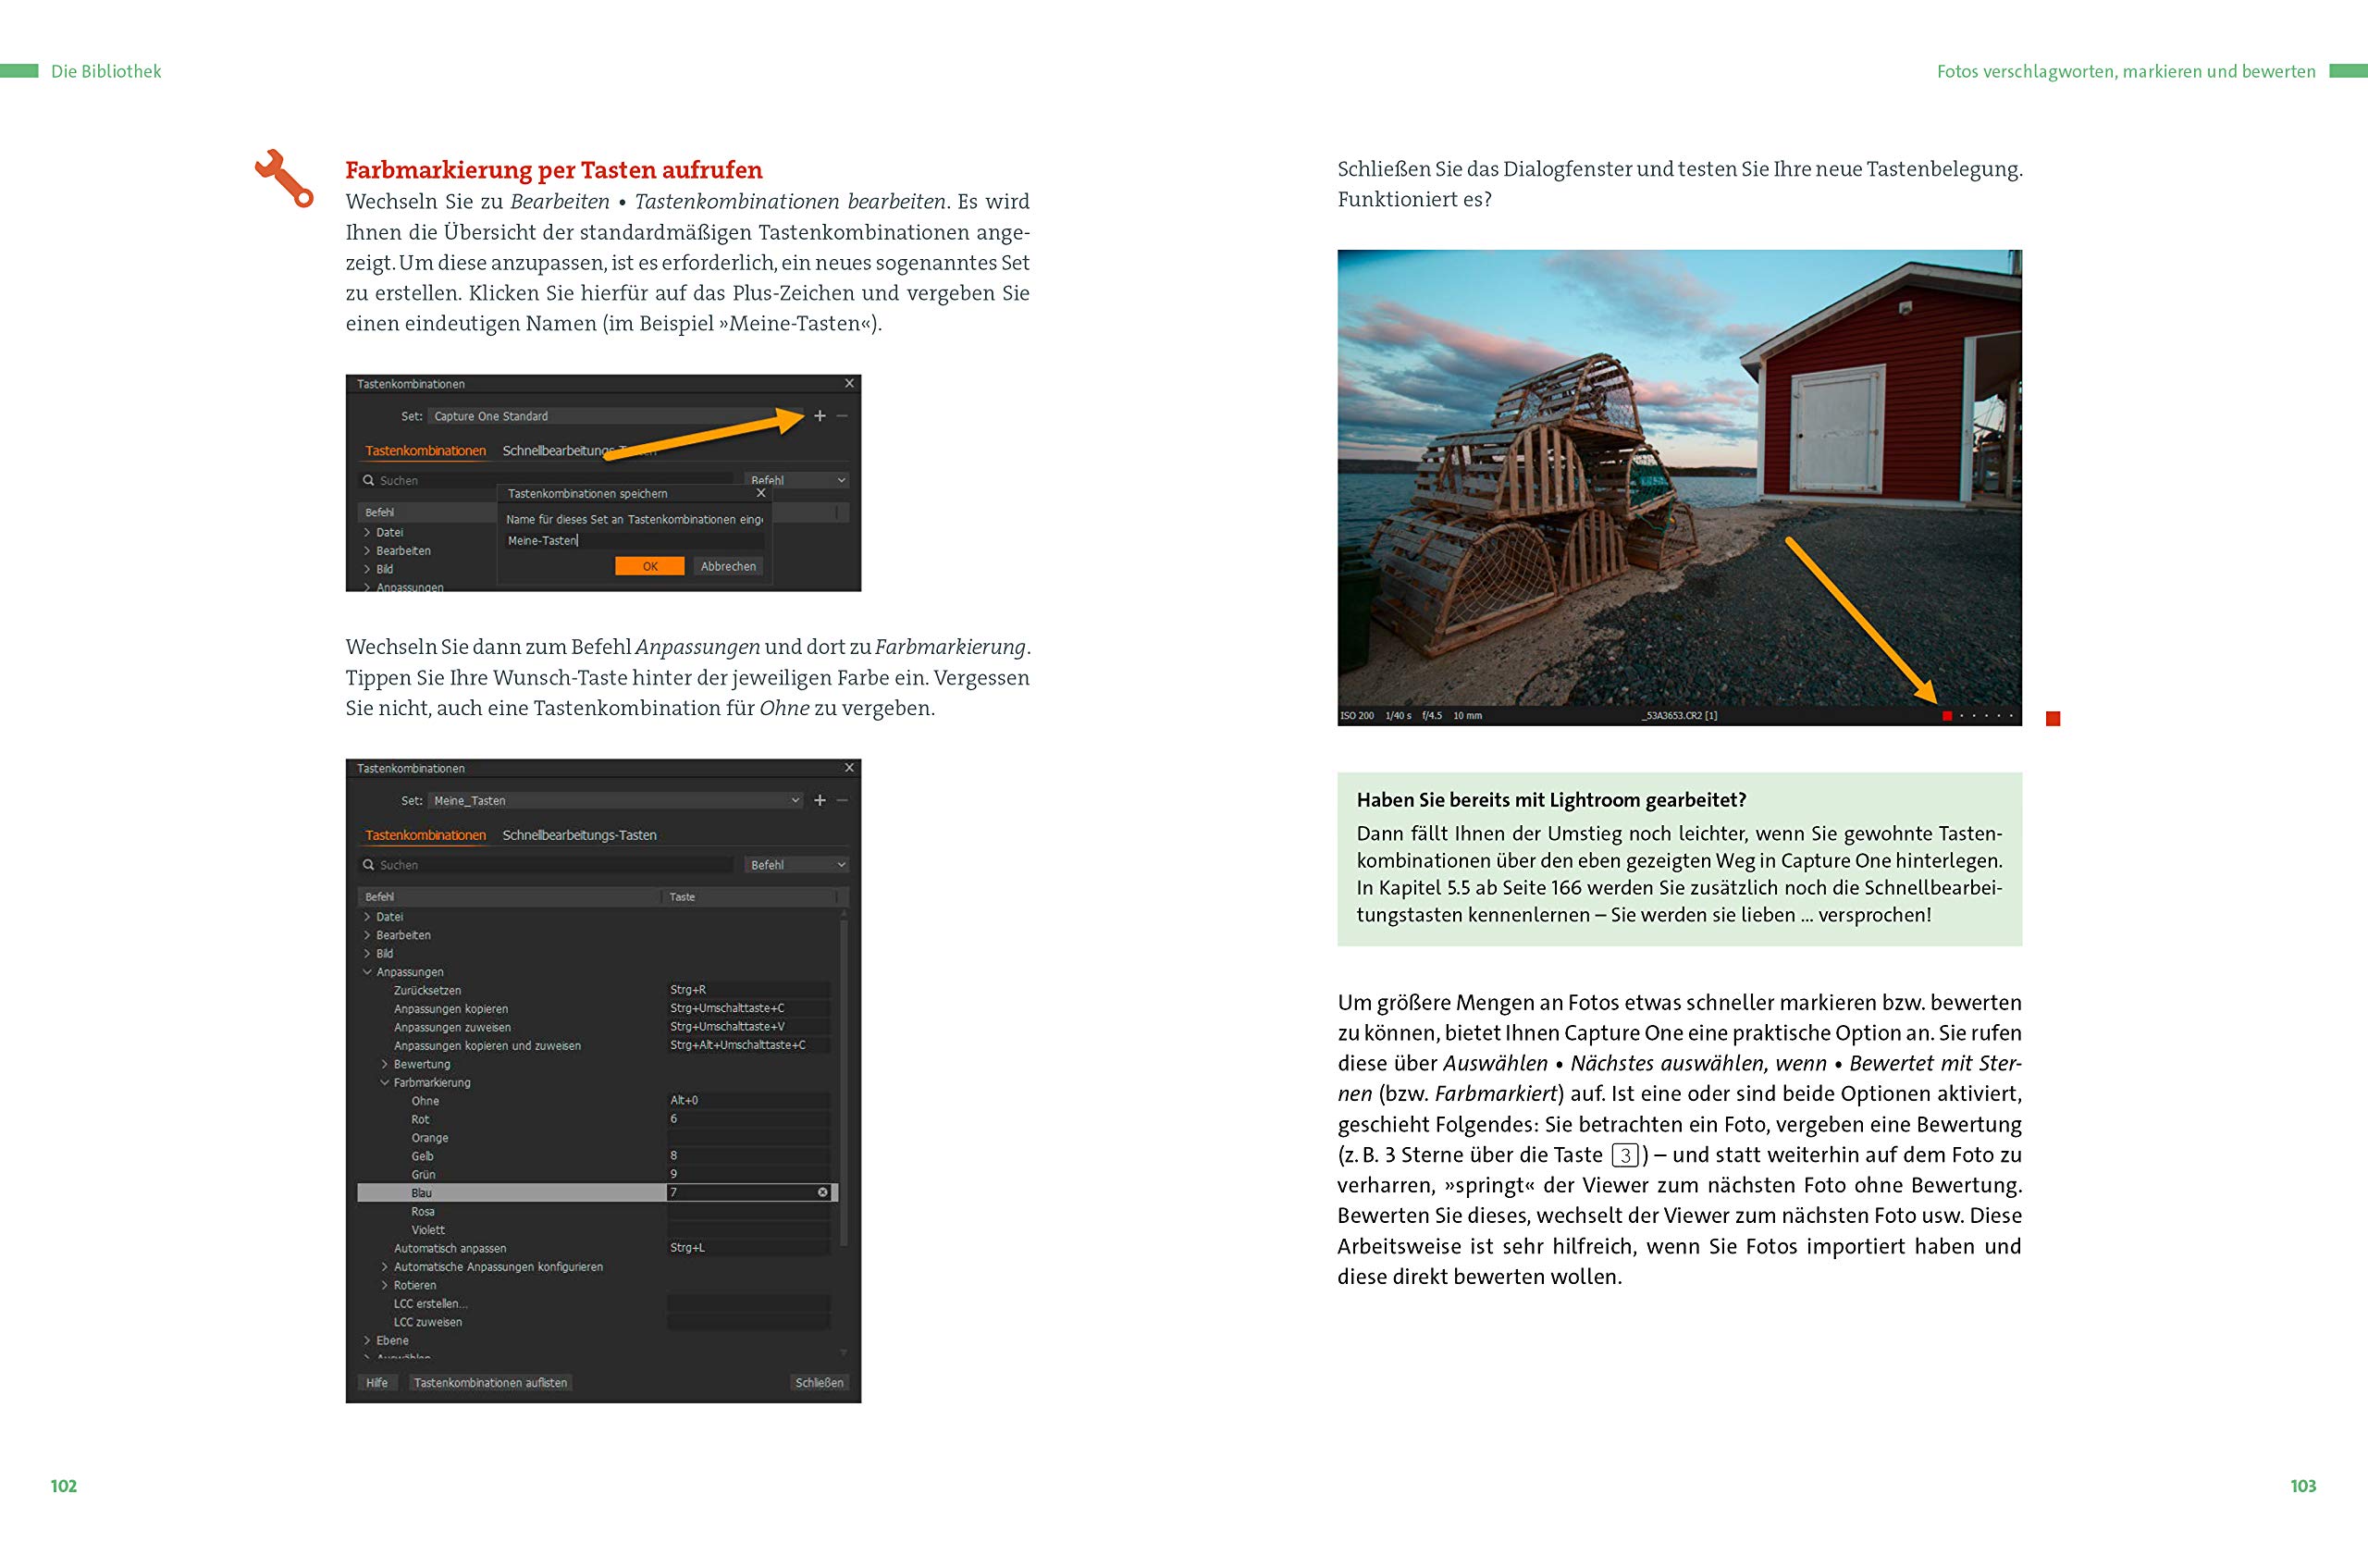Click the Automatisch anpassen key field showing Strg+L
This screenshot has height=1568, width=2368.
tap(748, 1248)
